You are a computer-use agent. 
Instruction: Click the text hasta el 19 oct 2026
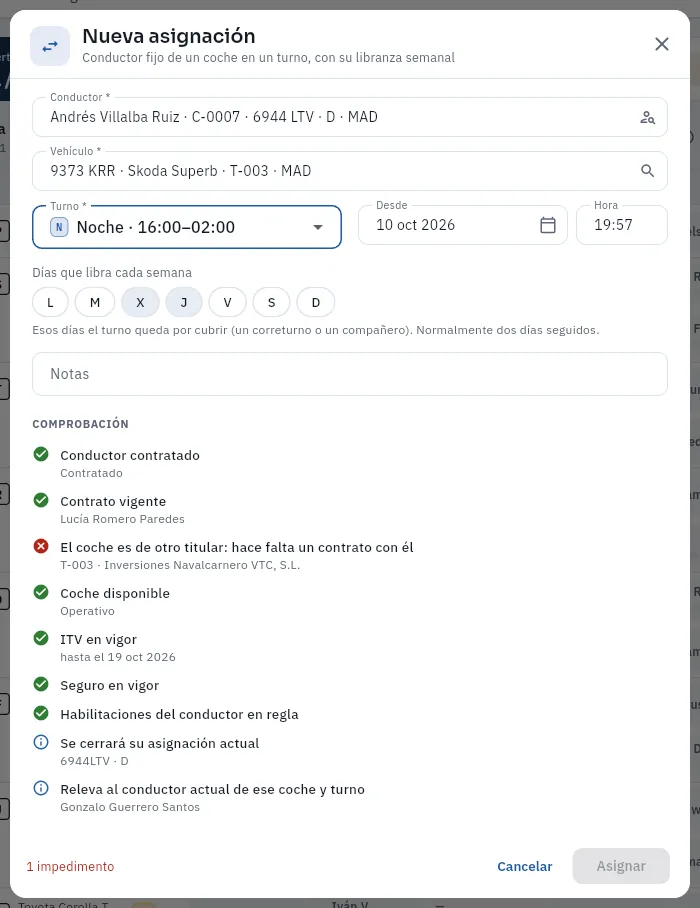(118, 657)
